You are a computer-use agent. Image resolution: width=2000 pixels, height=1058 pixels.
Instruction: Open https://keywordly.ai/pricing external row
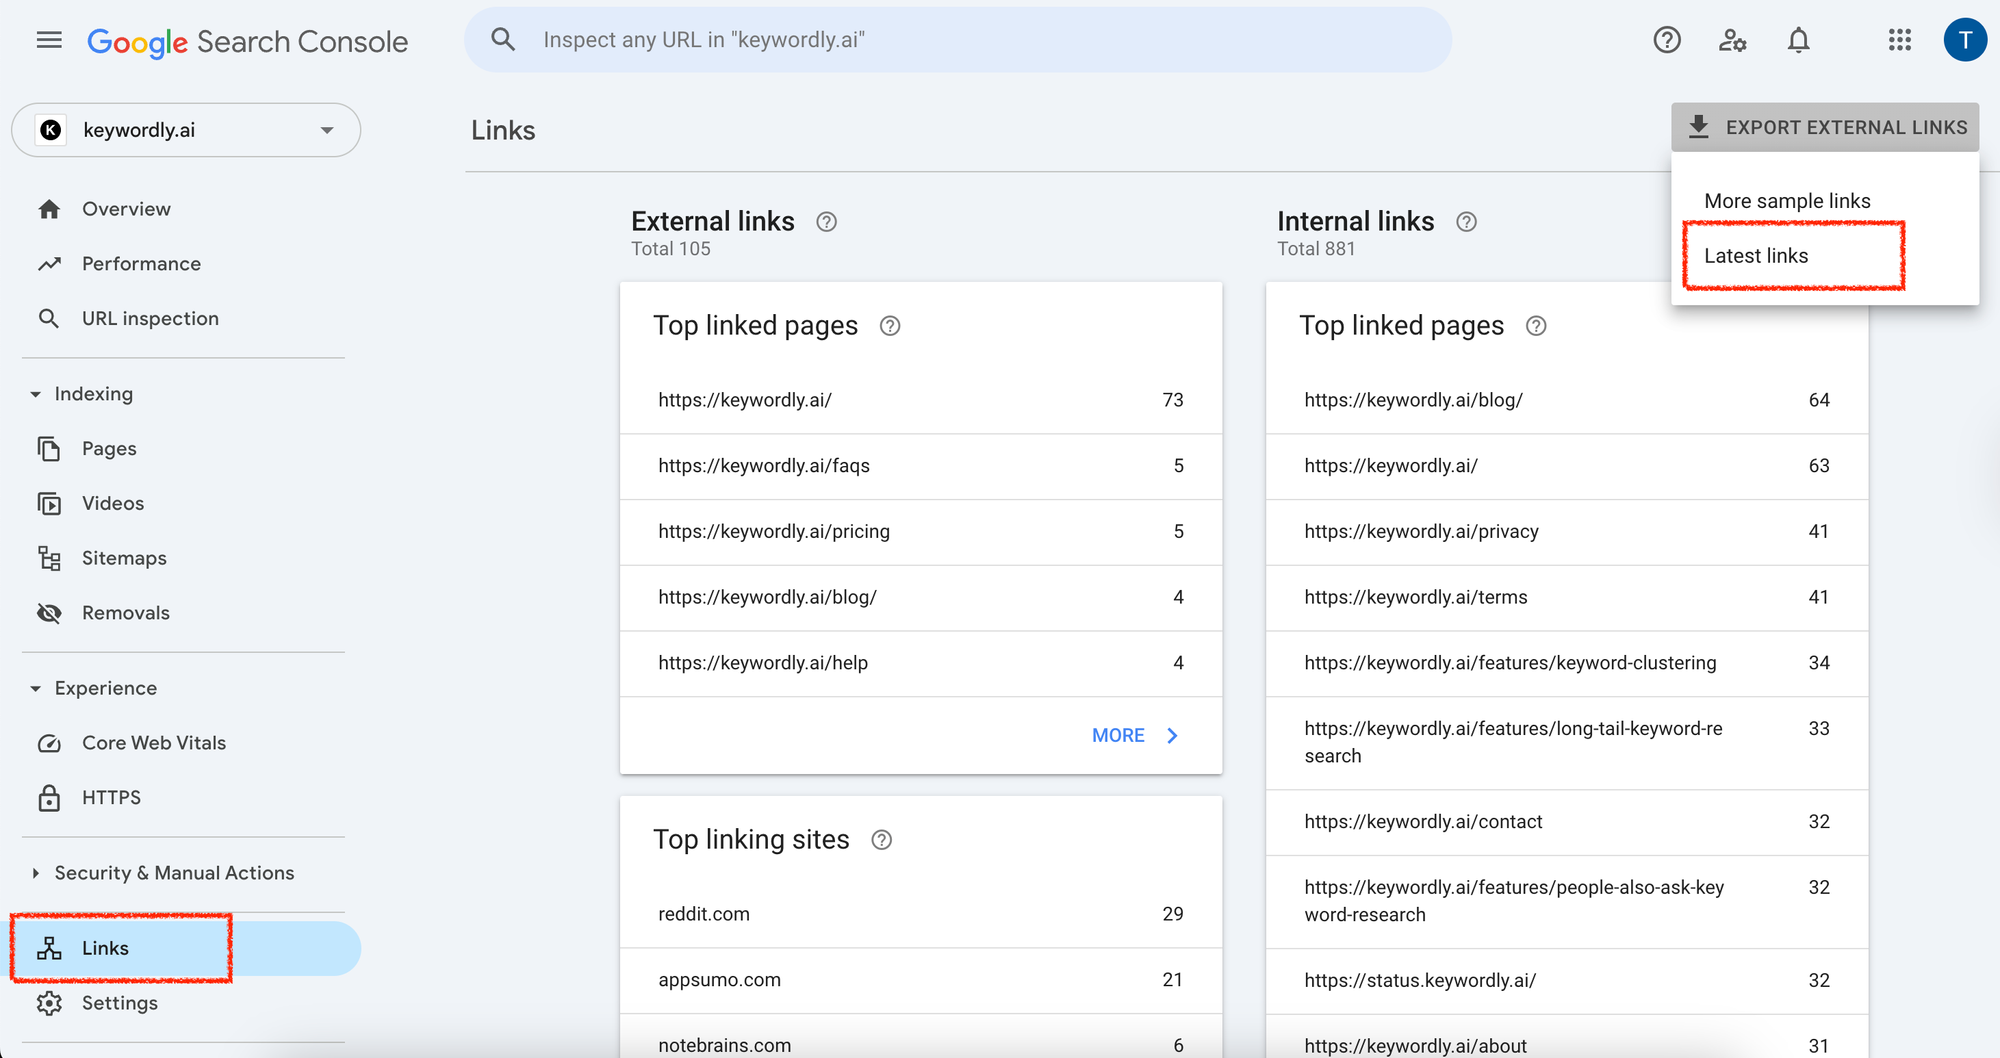(921, 532)
